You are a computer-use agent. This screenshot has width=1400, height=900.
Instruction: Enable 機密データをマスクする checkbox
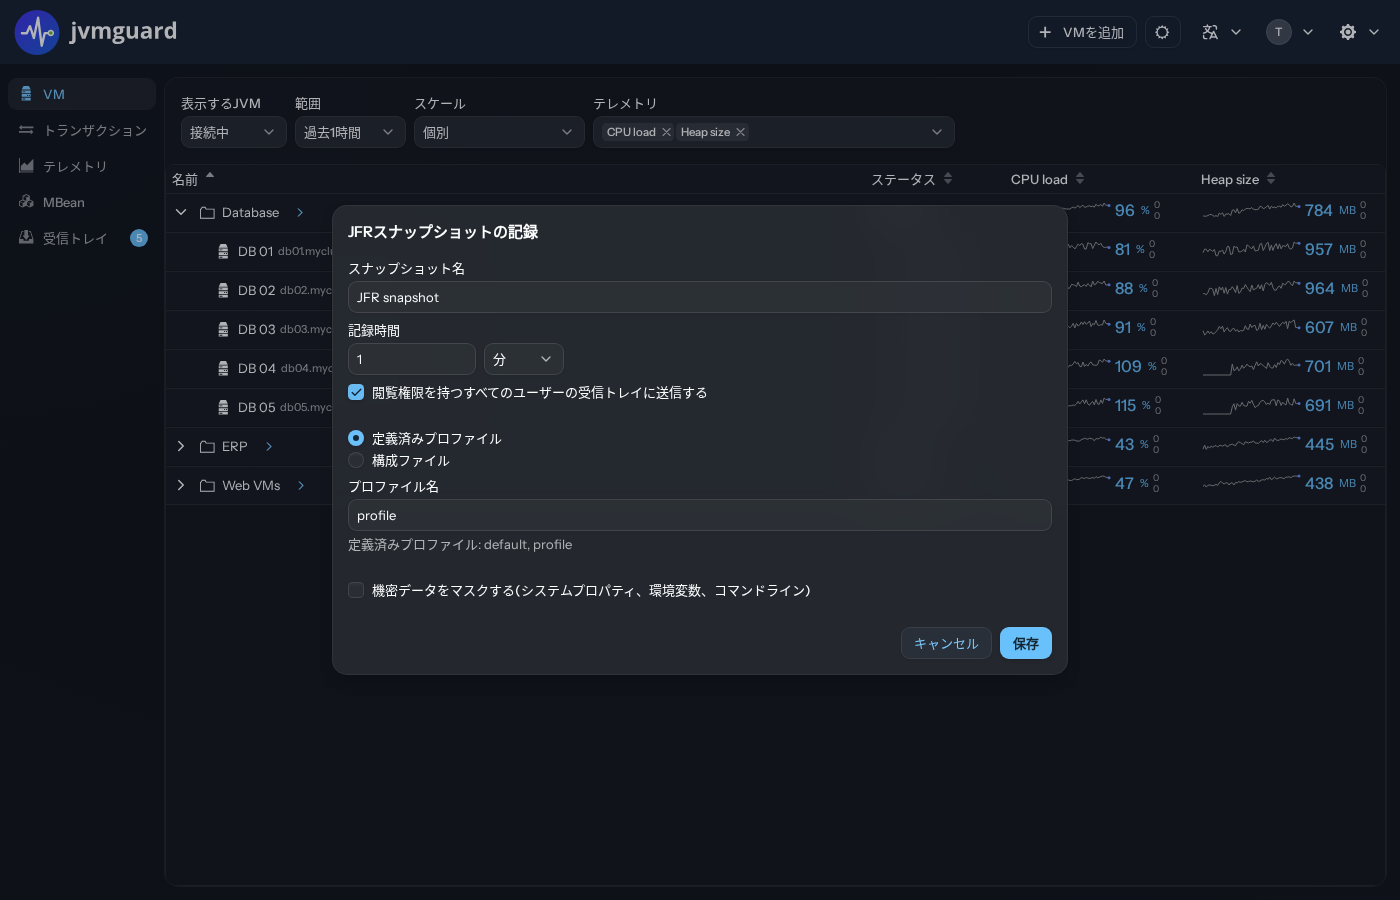tap(356, 590)
